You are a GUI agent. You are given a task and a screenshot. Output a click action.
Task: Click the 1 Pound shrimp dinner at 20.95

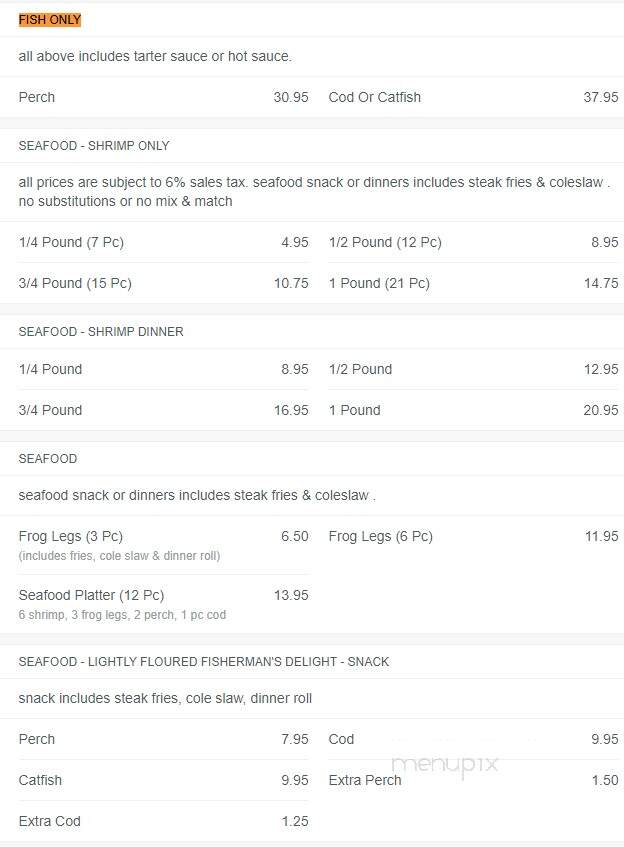(473, 411)
